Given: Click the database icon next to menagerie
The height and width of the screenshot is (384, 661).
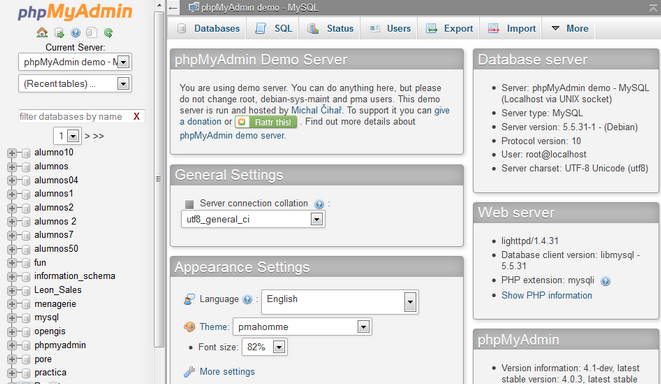Looking at the screenshot, I should [x=26, y=304].
